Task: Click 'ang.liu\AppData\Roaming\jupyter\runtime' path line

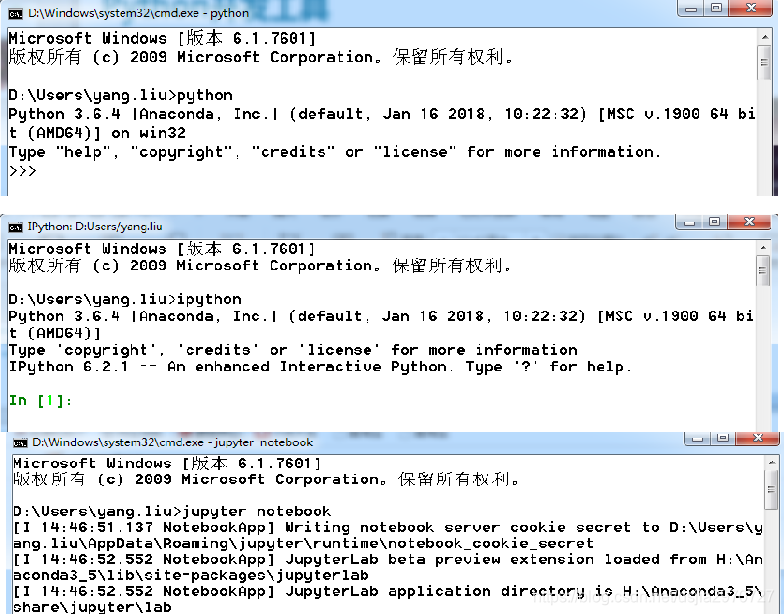Action: tap(303, 543)
